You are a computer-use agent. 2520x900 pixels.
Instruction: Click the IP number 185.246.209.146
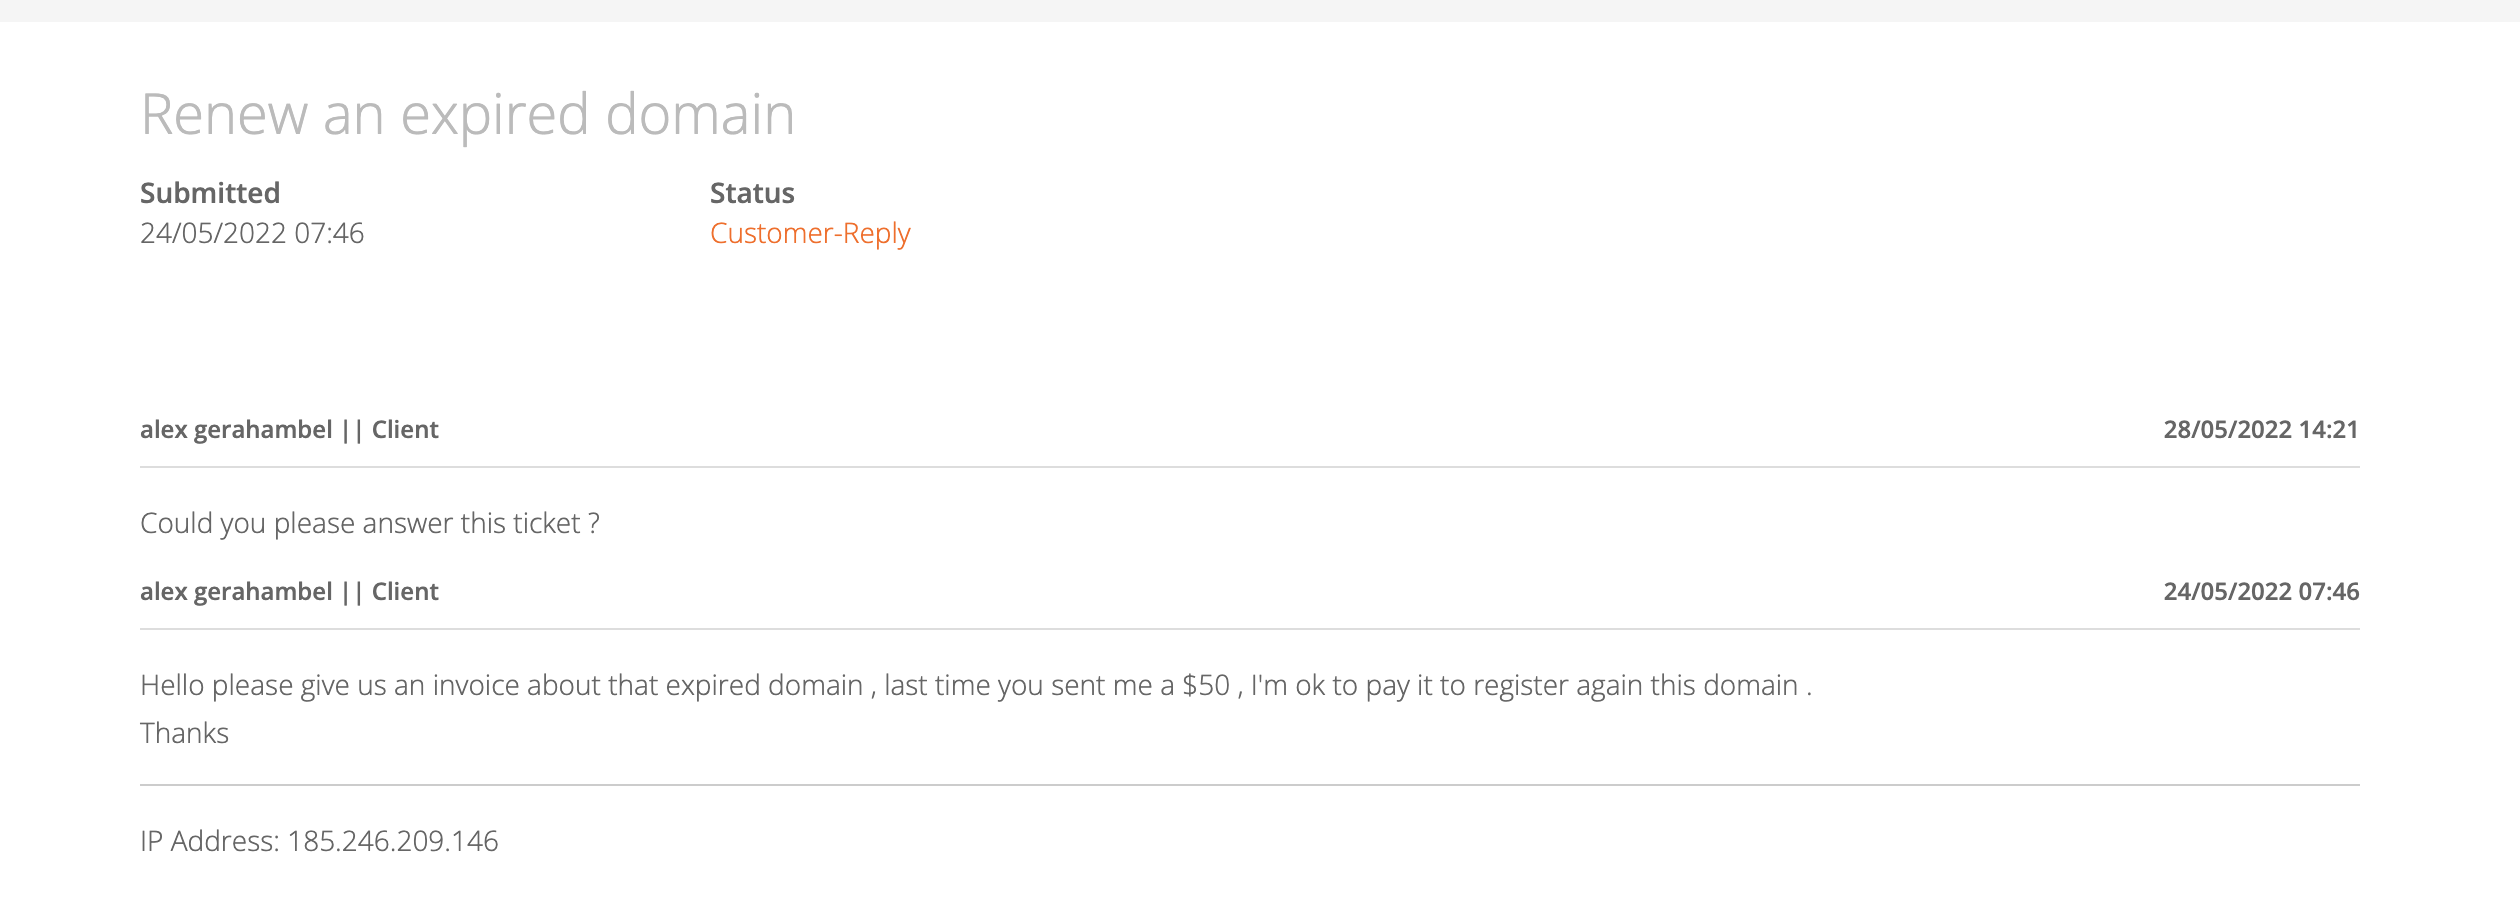[393, 842]
